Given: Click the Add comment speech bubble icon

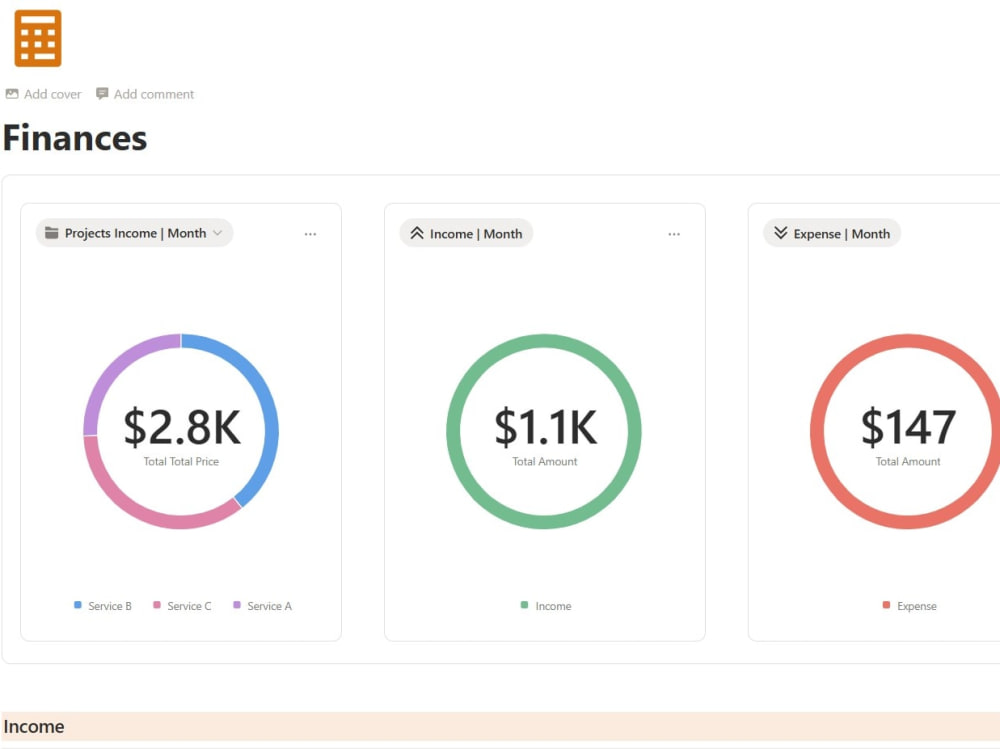Looking at the screenshot, I should [101, 94].
